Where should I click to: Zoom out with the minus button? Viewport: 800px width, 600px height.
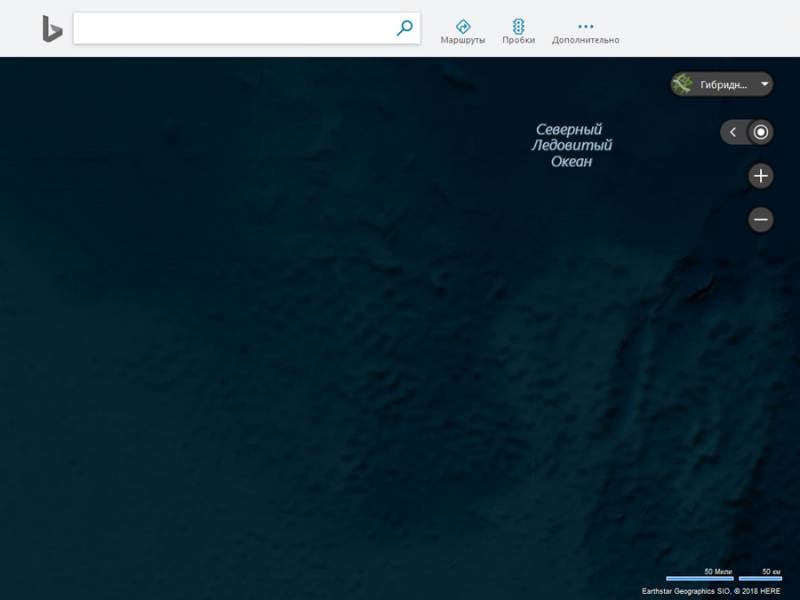[x=761, y=220]
